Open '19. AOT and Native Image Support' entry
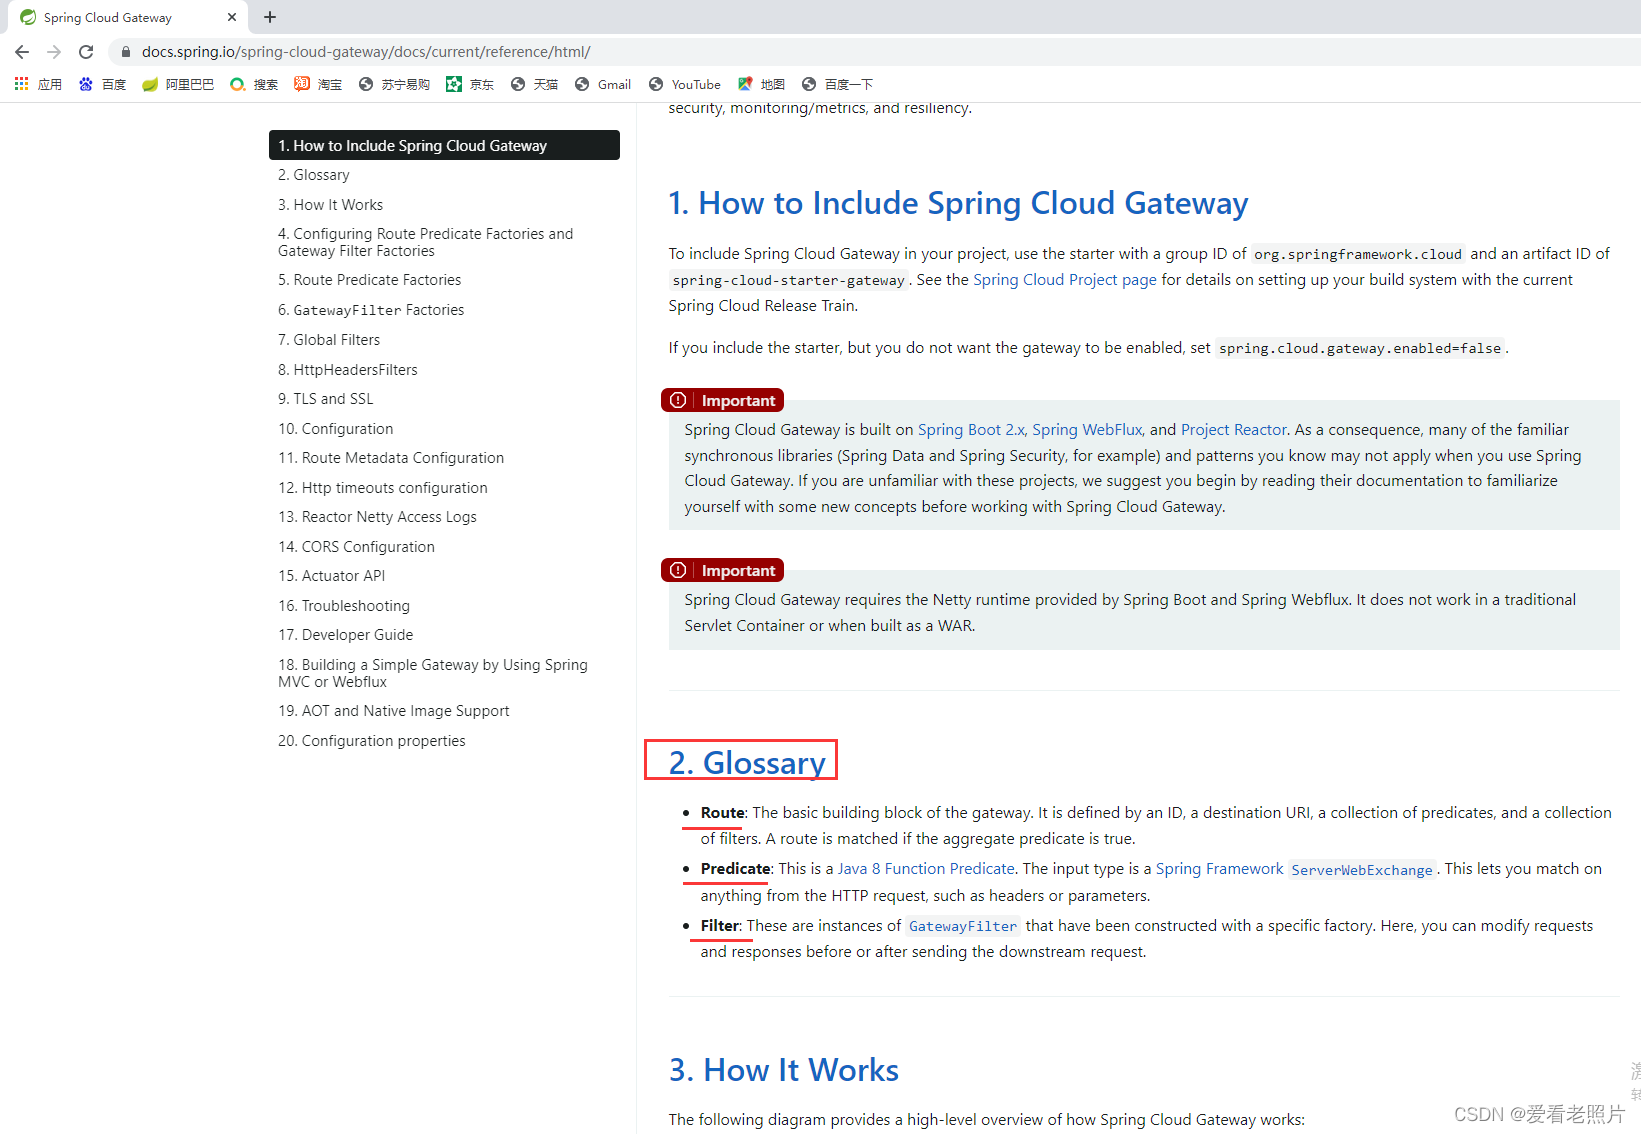 (394, 711)
